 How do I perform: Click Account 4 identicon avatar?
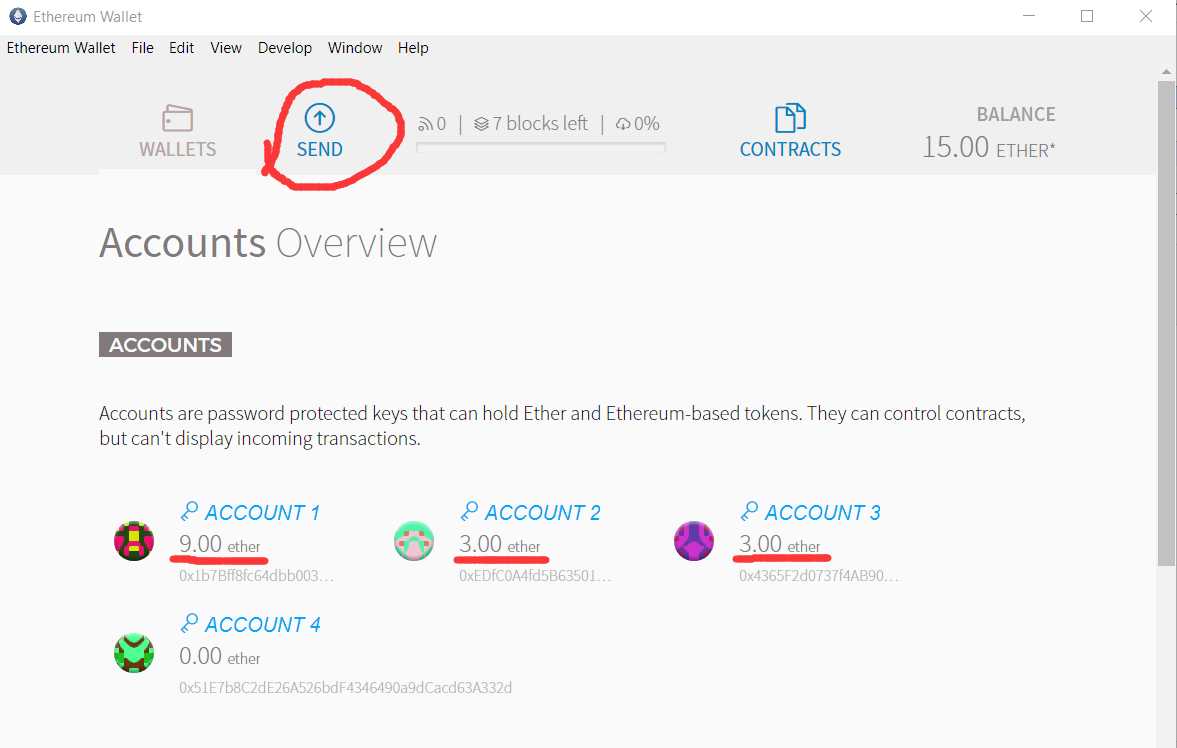click(134, 653)
